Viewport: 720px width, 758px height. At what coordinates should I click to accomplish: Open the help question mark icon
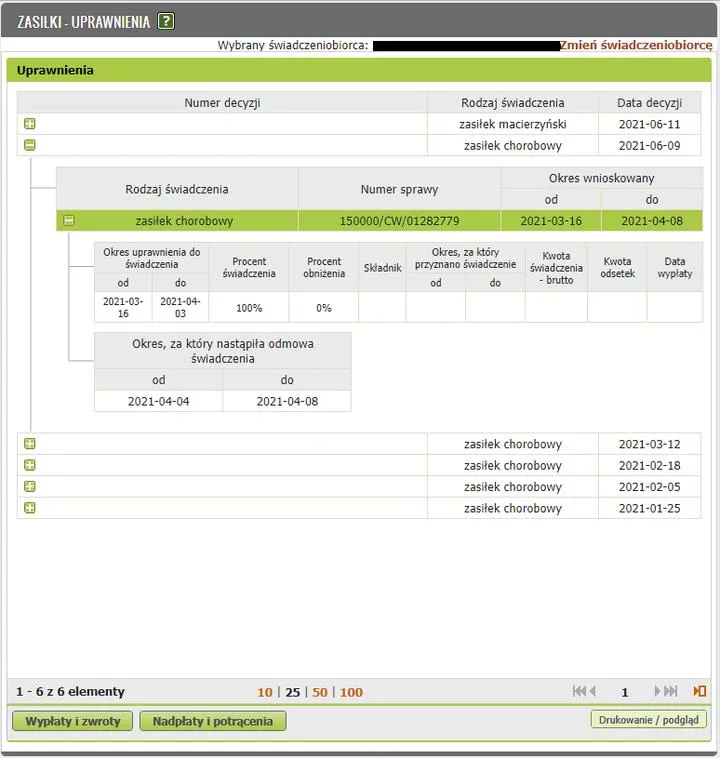[166, 21]
